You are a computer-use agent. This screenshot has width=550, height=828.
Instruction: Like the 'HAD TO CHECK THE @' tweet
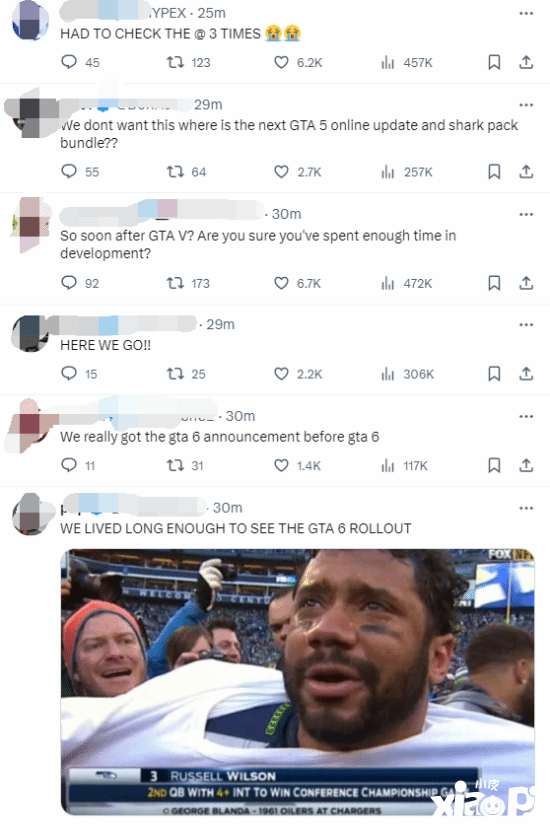(x=281, y=62)
